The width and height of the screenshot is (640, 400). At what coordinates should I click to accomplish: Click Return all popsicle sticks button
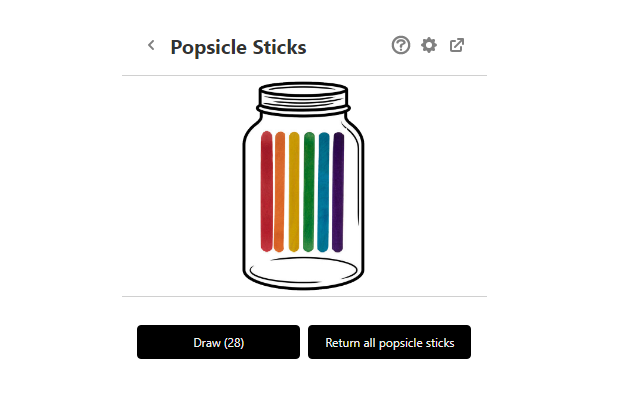click(389, 342)
